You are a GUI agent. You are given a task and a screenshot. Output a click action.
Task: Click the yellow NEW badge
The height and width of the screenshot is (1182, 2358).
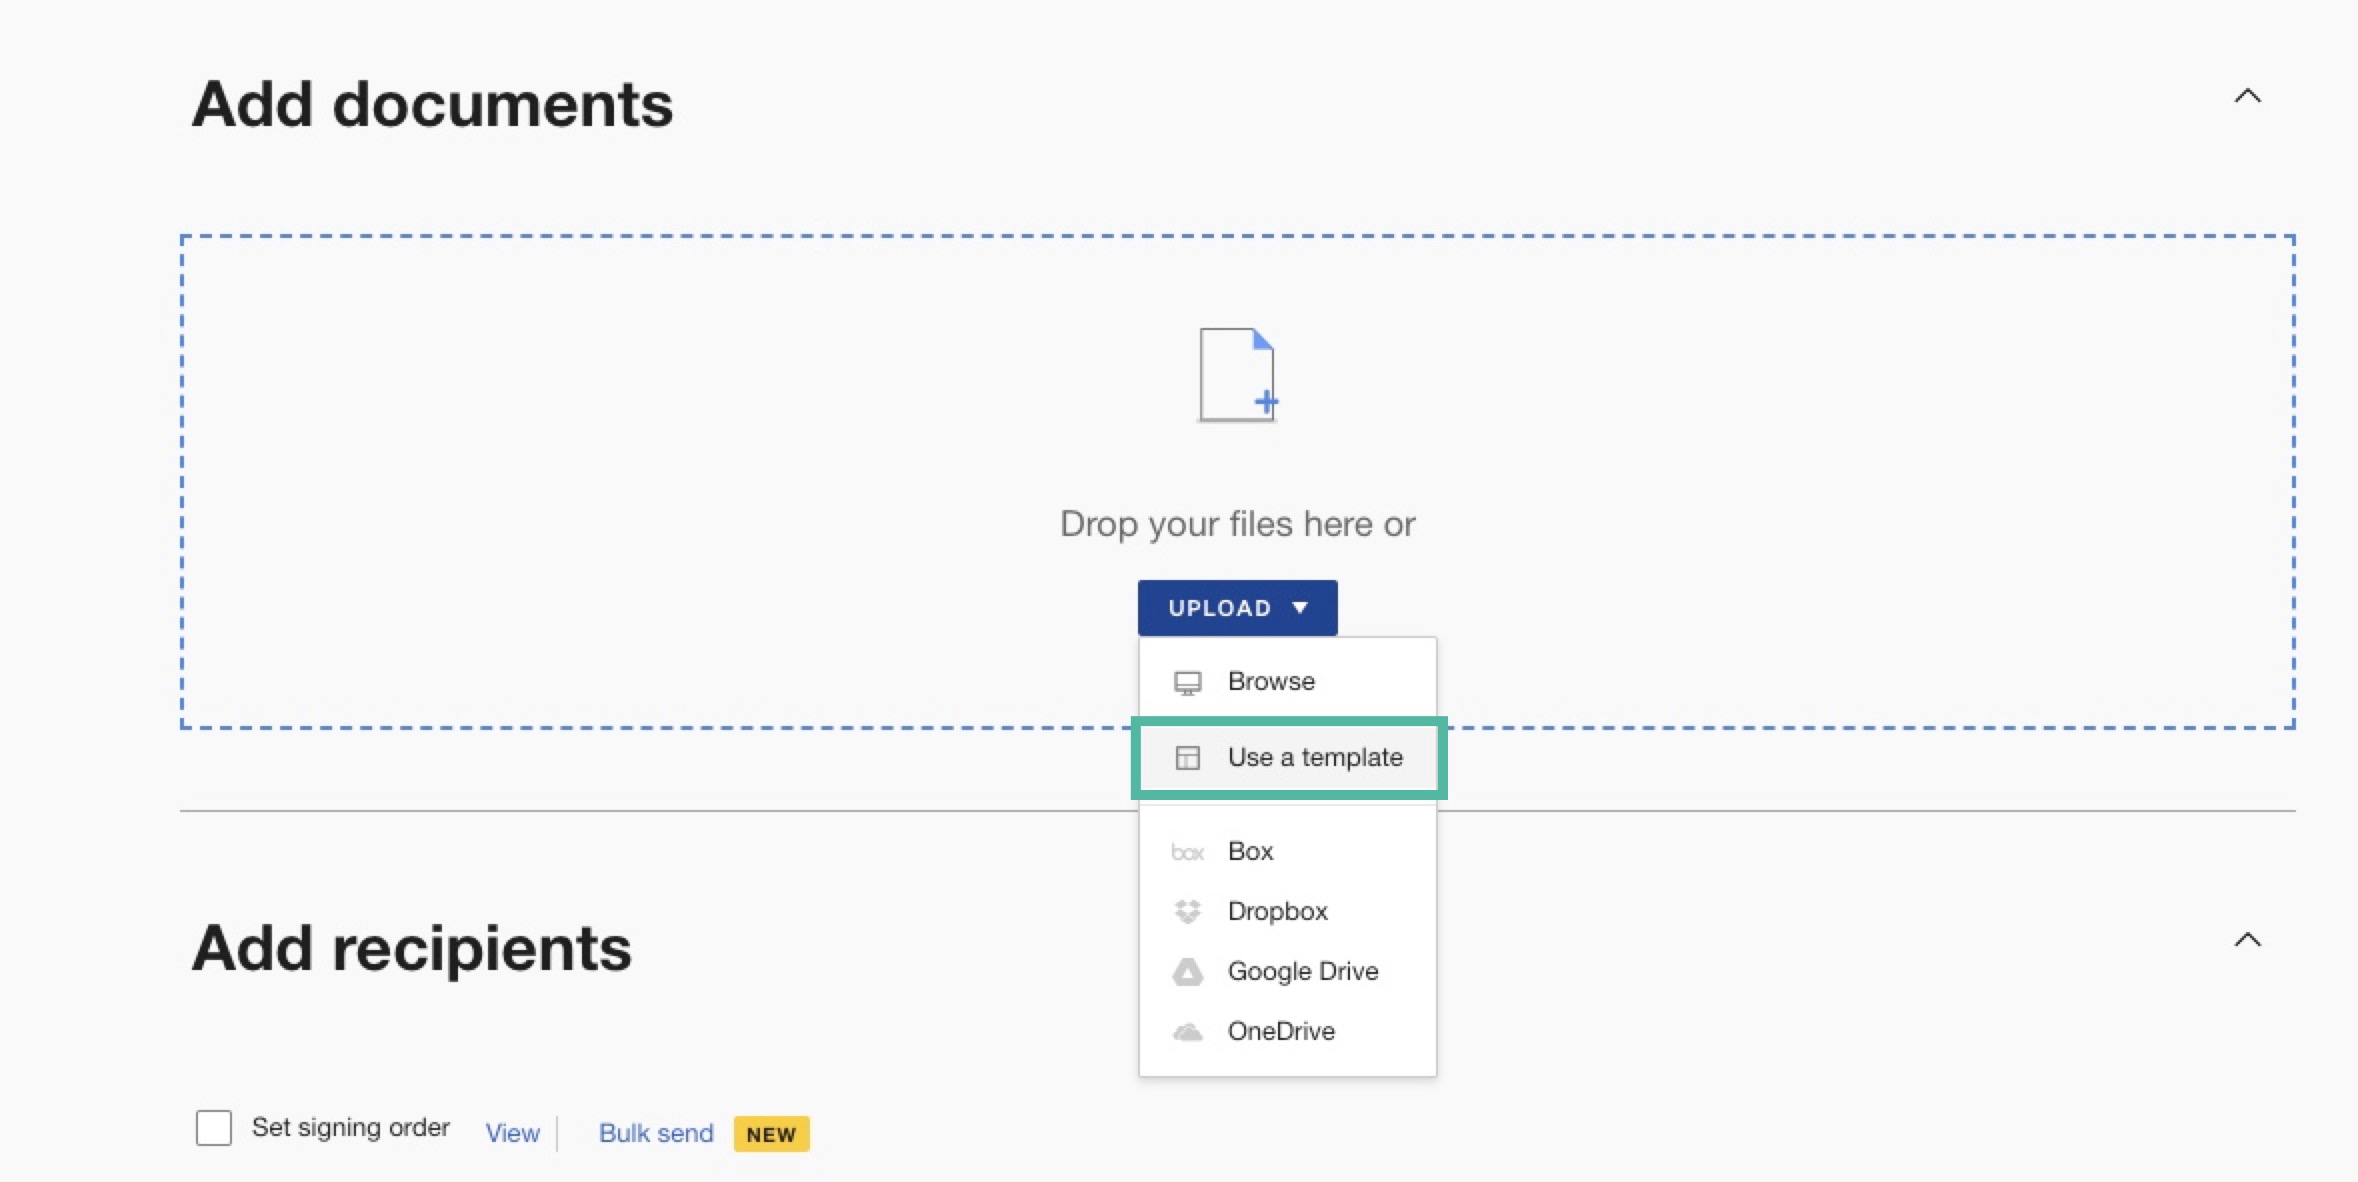pos(770,1133)
